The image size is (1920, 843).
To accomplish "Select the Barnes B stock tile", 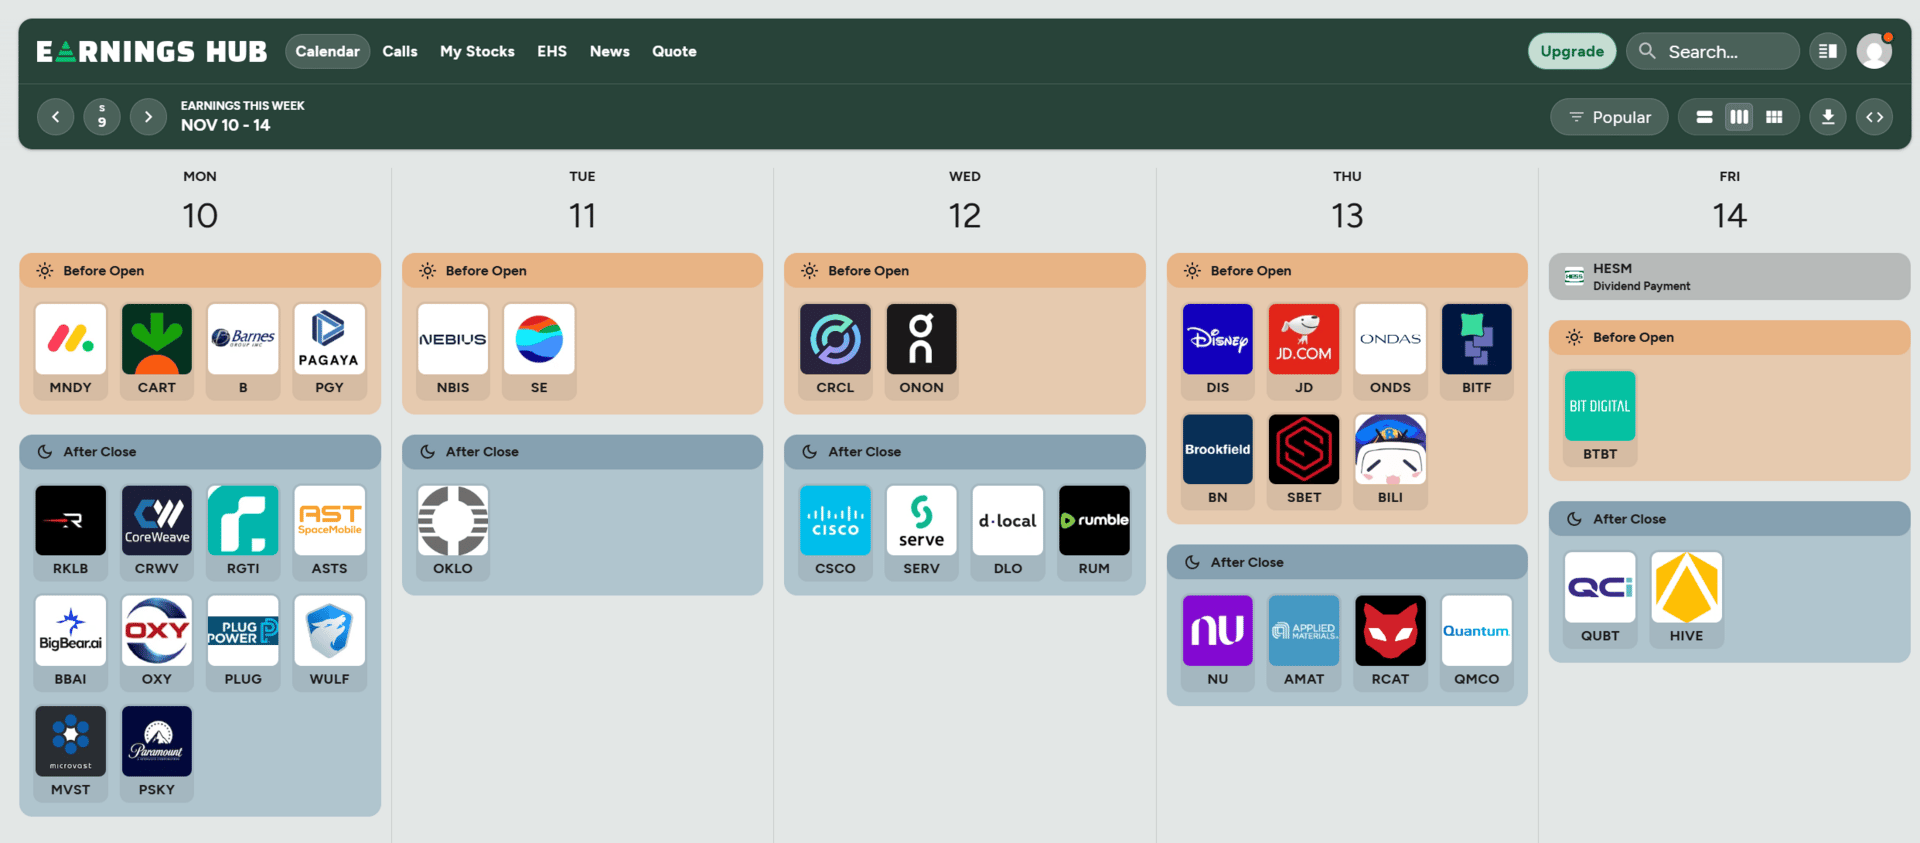I will pyautogui.click(x=243, y=351).
